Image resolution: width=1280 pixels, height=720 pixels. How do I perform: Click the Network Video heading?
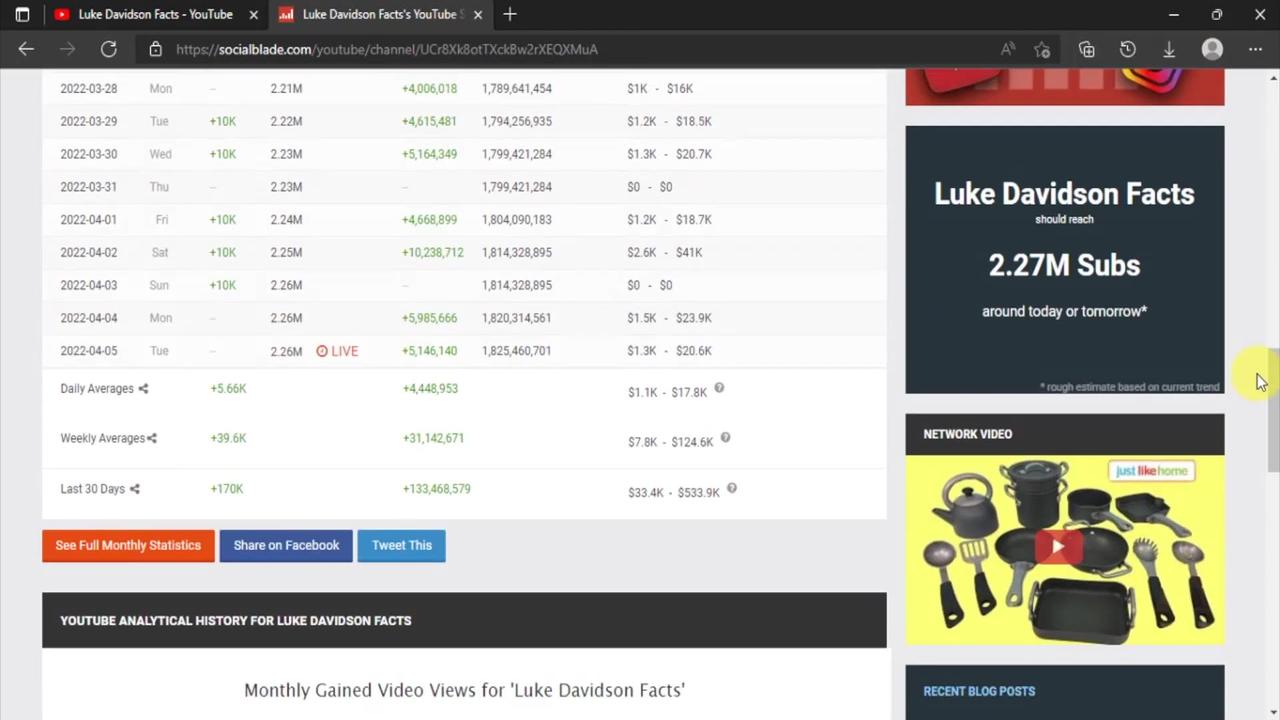click(967, 434)
